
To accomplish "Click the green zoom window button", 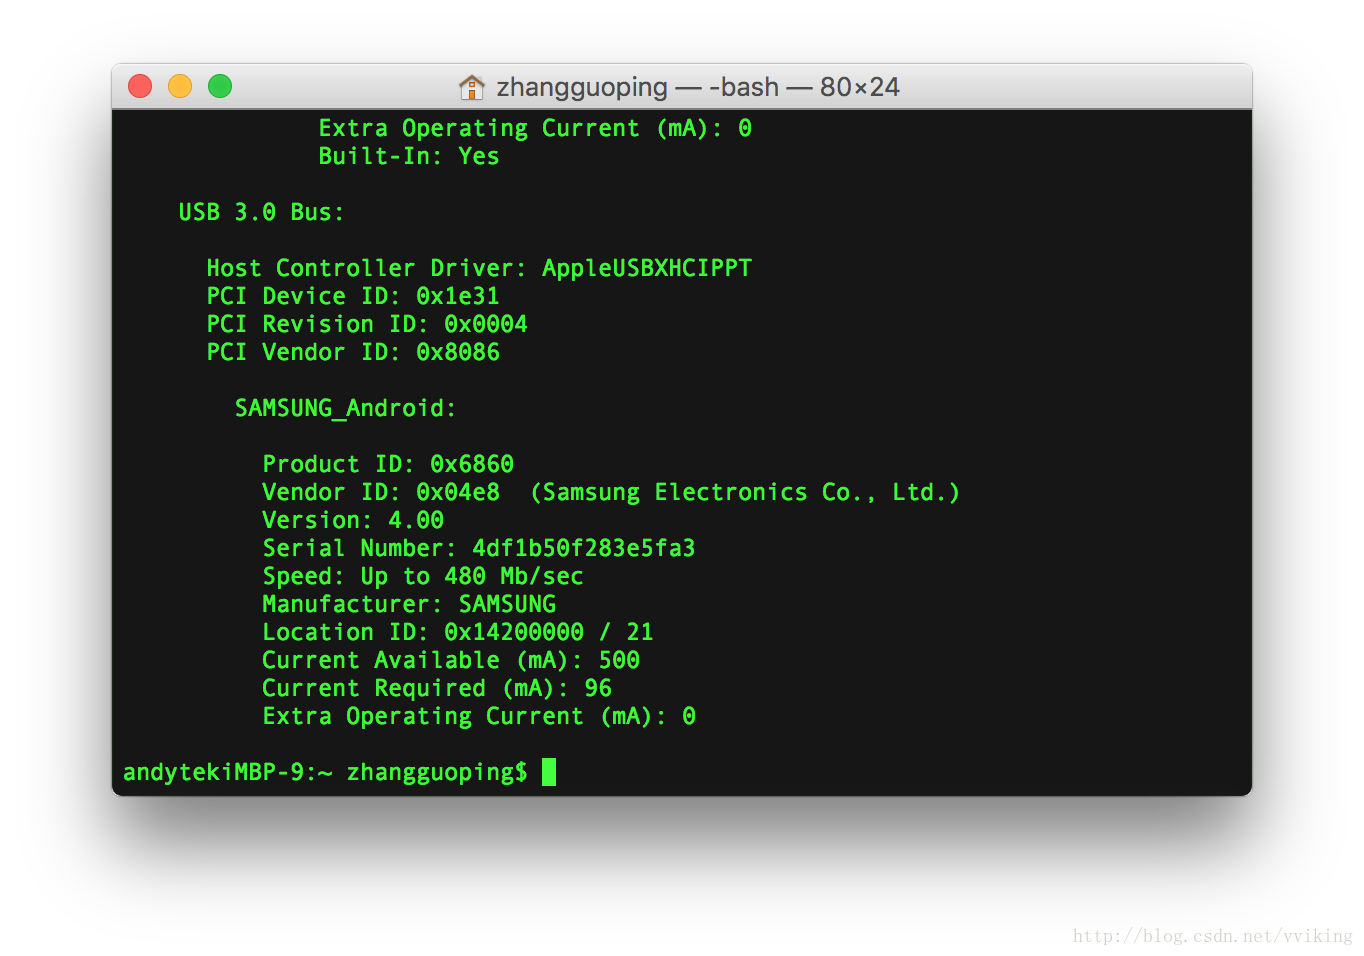I will 220,87.
